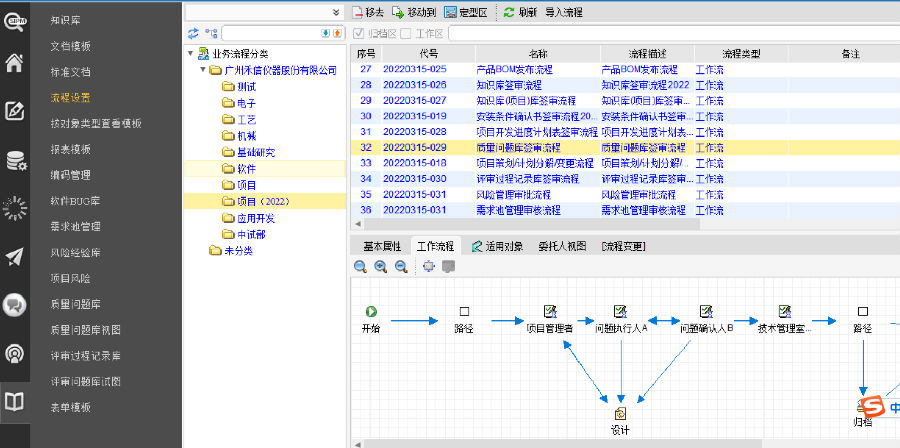Open 编码管理 in the side menu
This screenshot has height=448, width=900.
tap(71, 175)
